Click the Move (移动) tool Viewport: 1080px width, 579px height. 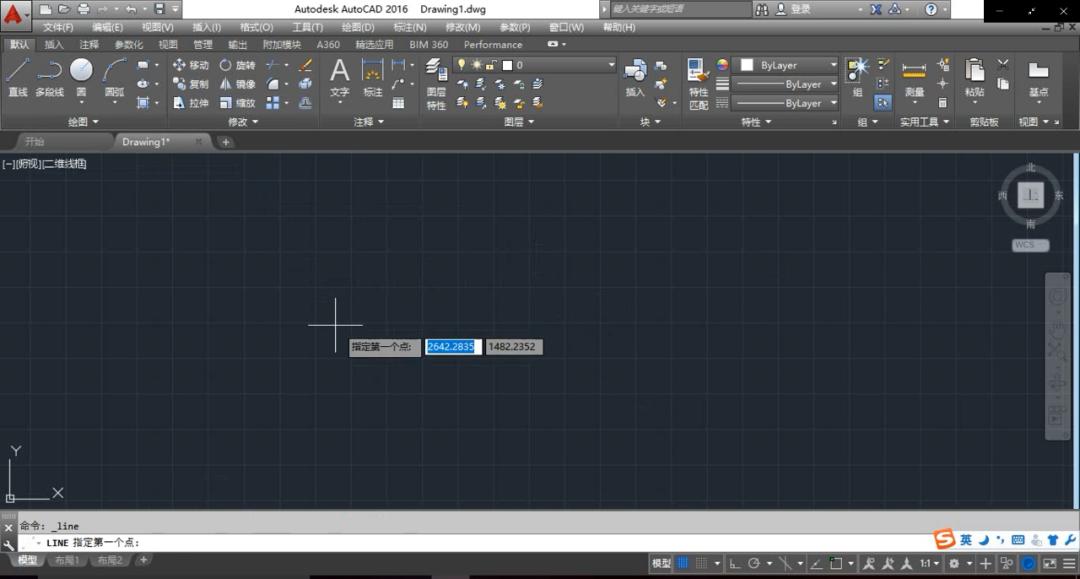pyautogui.click(x=190, y=65)
